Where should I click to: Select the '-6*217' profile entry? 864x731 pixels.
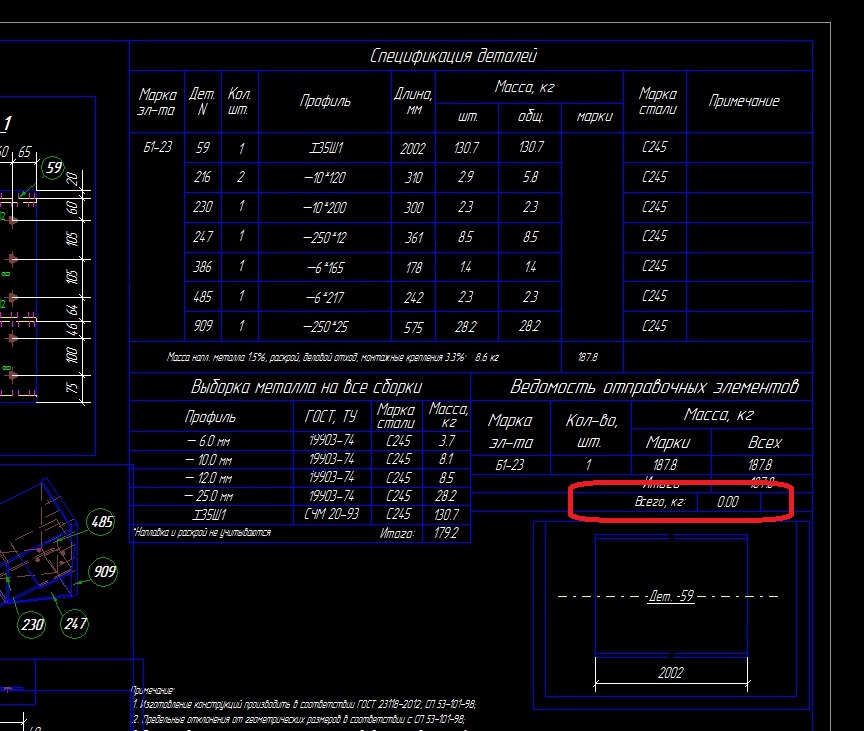[x=325, y=297]
